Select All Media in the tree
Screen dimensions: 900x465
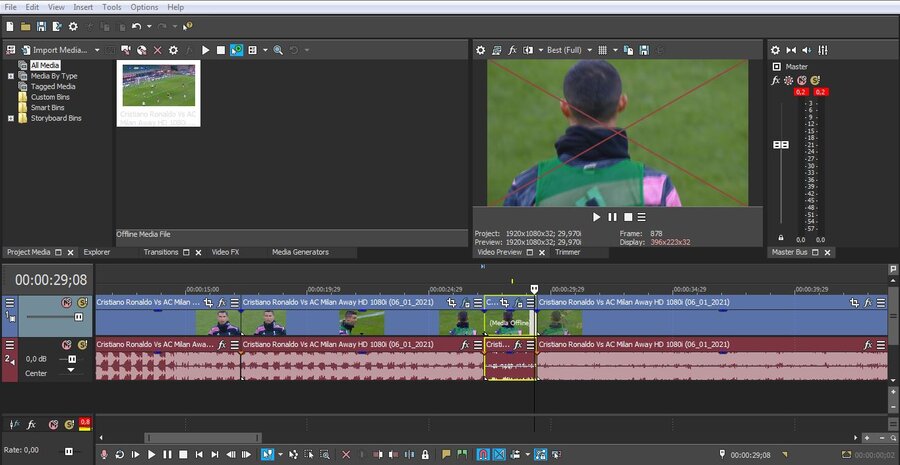pos(45,65)
